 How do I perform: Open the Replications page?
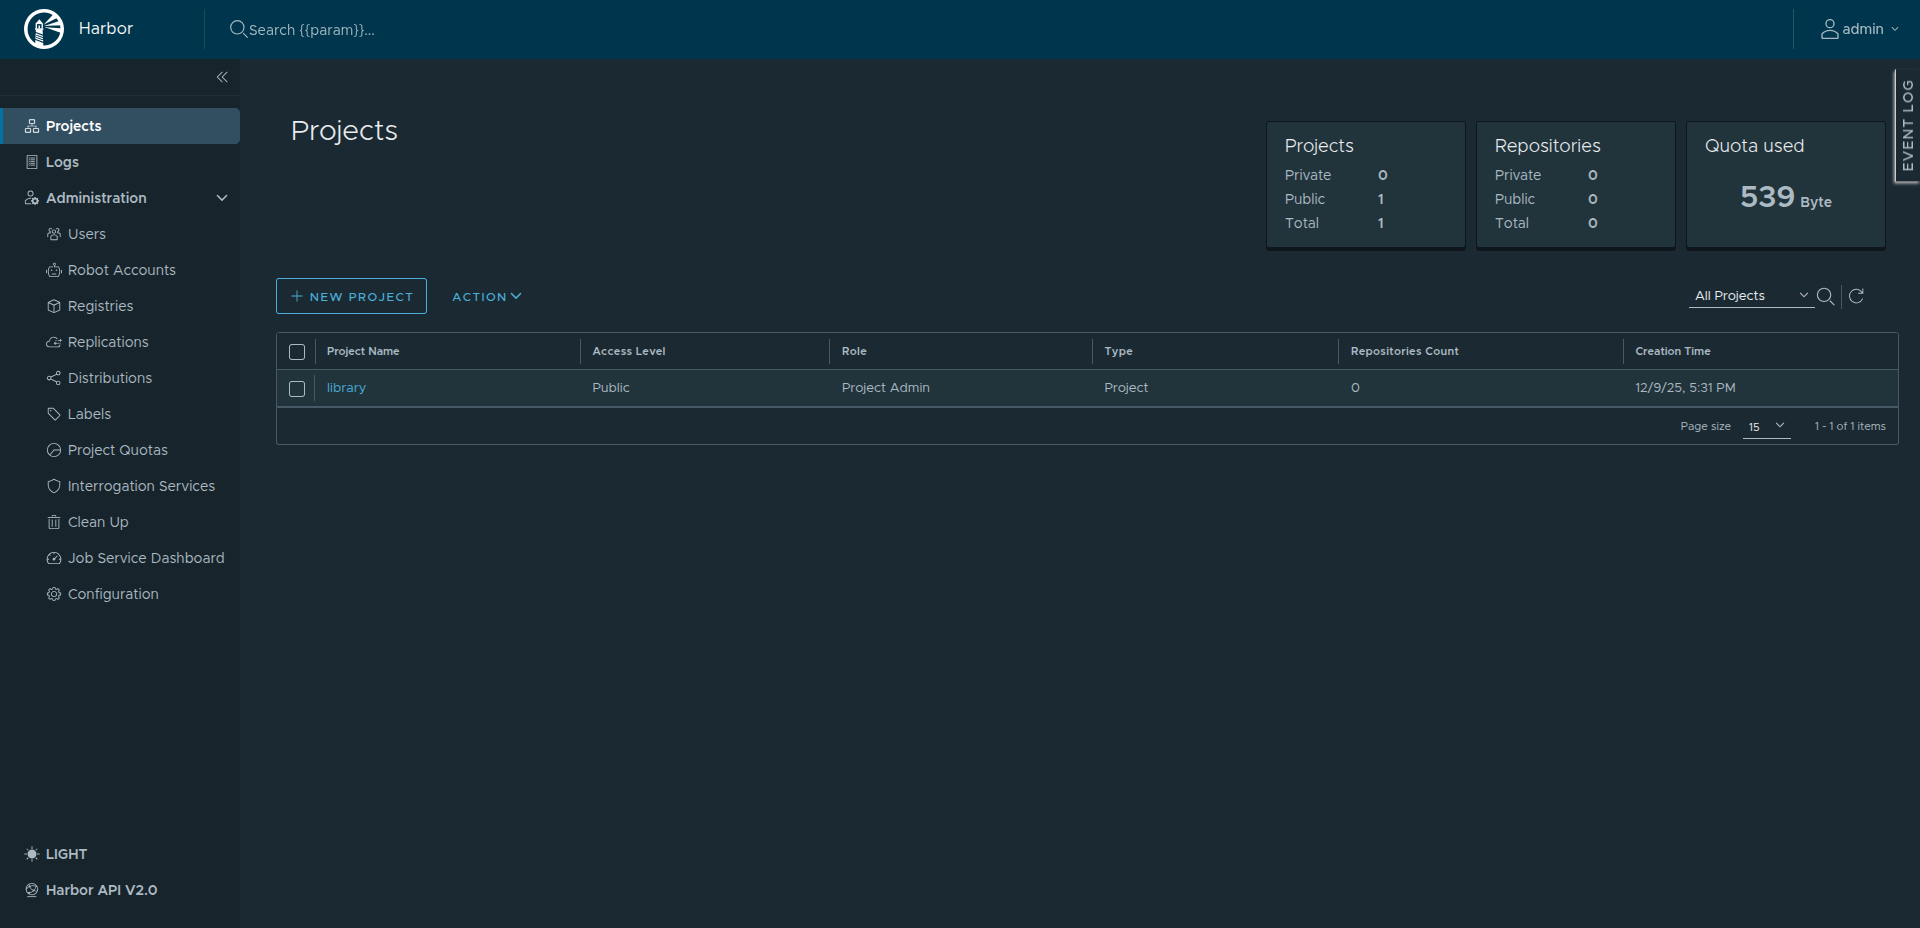[x=107, y=341]
